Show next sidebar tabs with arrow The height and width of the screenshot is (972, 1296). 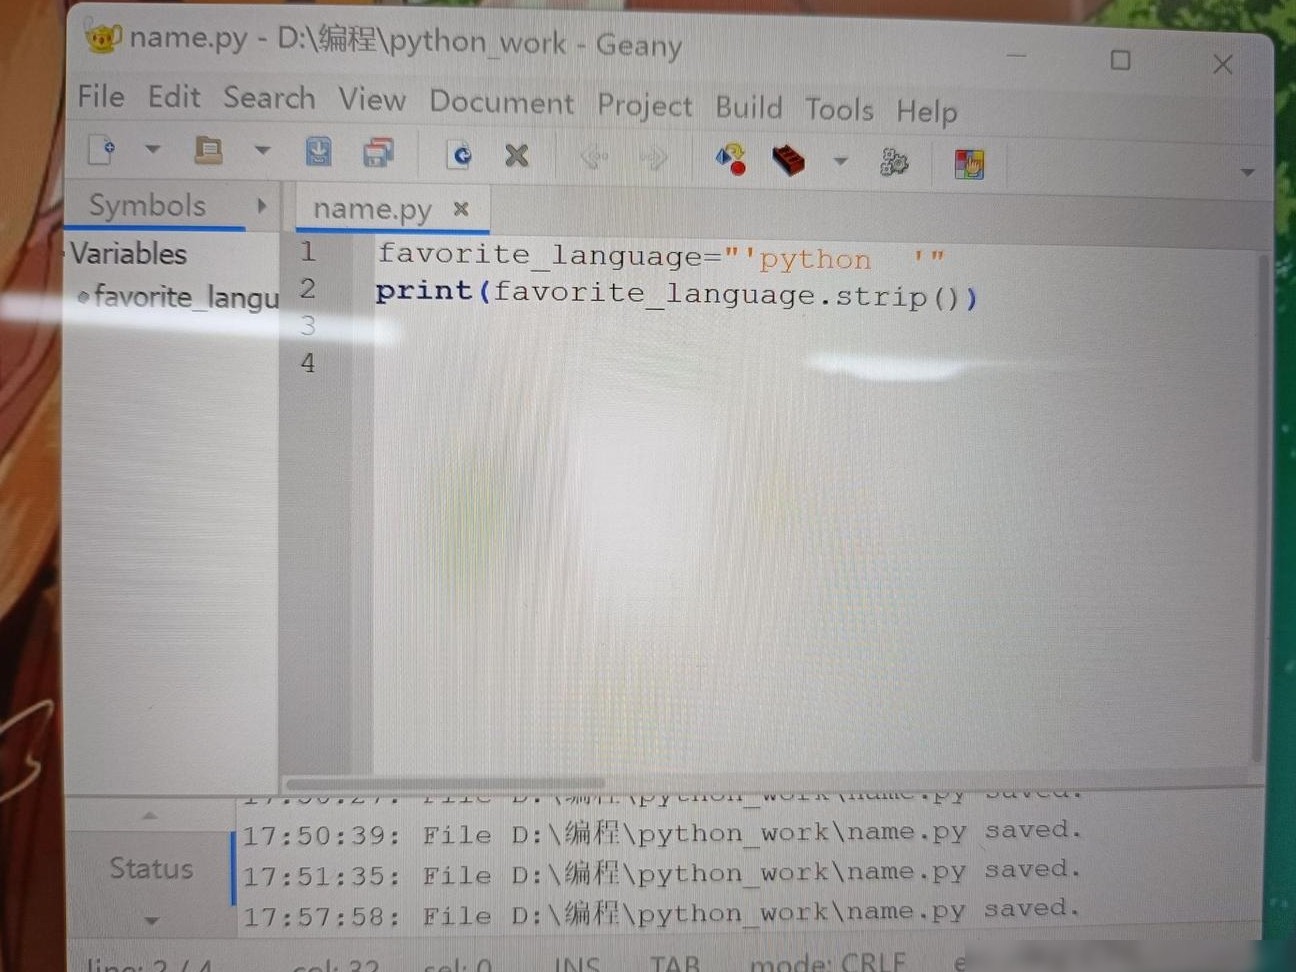pos(262,205)
